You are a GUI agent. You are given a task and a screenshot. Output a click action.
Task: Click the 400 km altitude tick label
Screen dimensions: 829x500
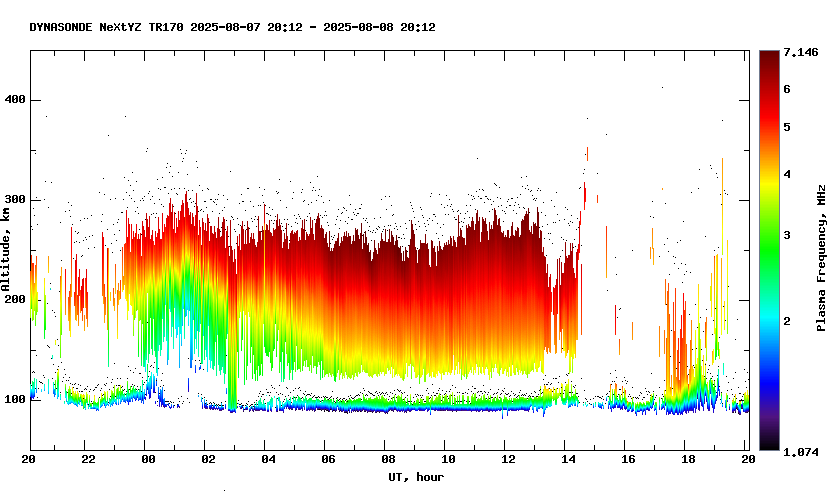(14, 99)
